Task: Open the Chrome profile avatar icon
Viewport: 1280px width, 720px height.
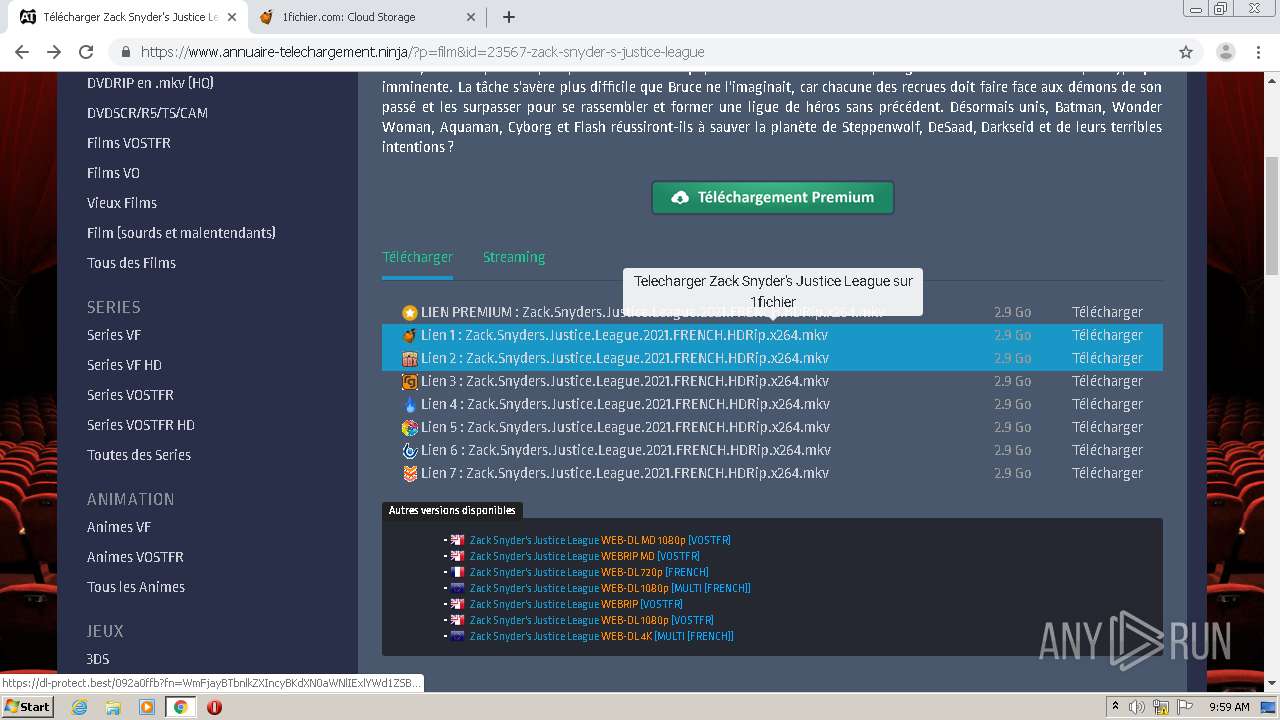Action: tap(1226, 52)
